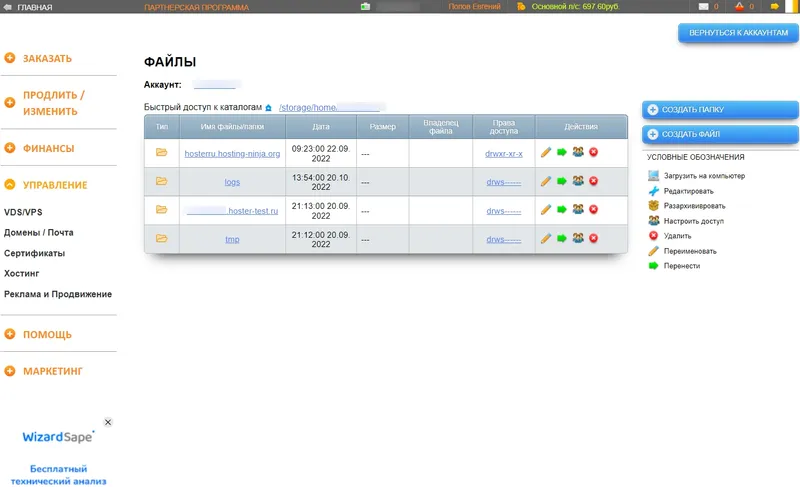This screenshot has height=487, width=800.
Task: Collapse the УПРАВЛЕНИЕ sidebar section
Action: pyautogui.click(x=10, y=185)
